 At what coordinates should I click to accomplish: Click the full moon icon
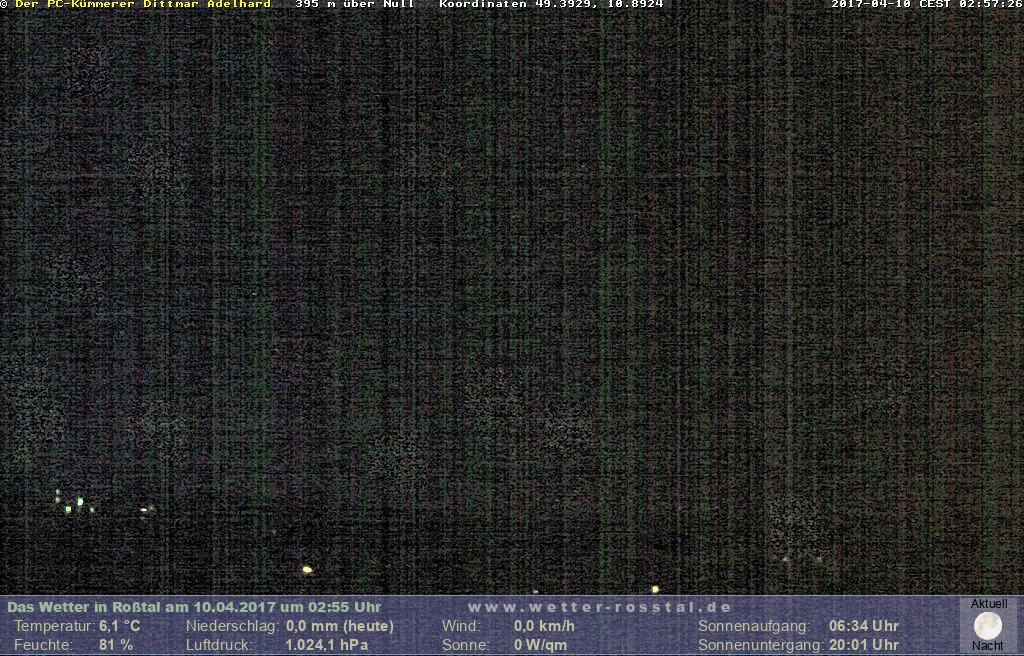[987, 626]
